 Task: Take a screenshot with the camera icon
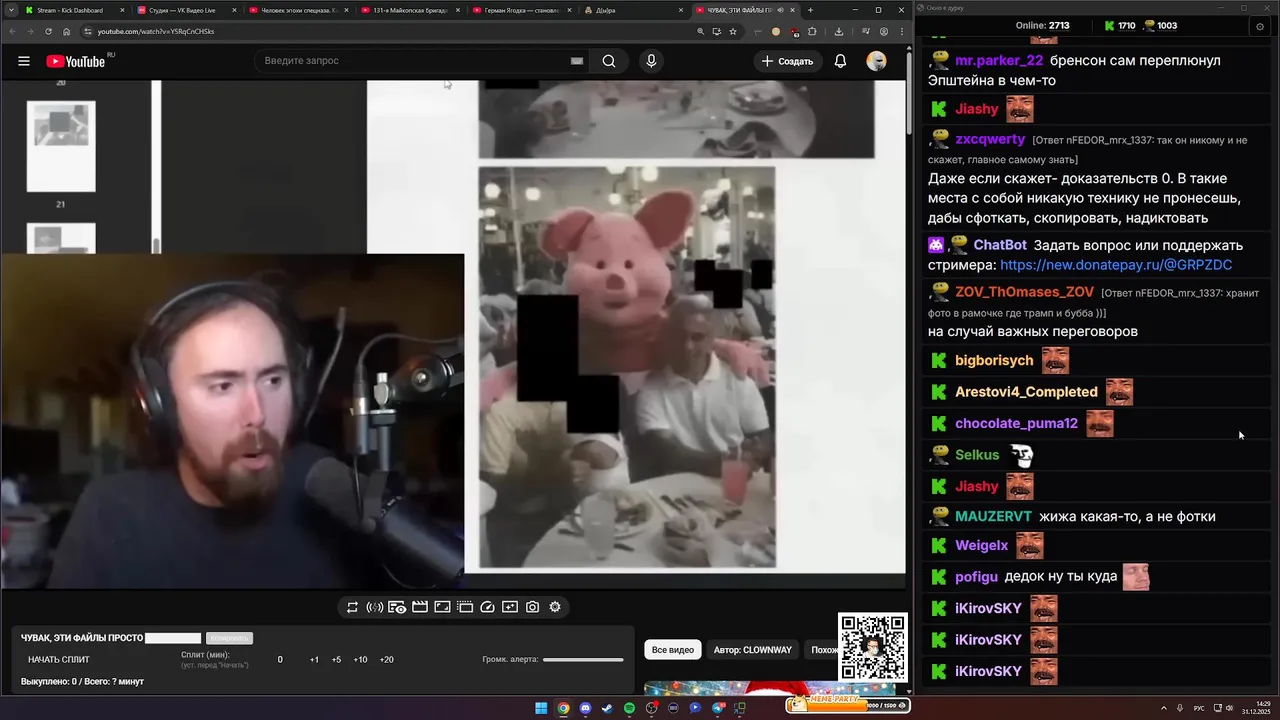click(x=532, y=607)
